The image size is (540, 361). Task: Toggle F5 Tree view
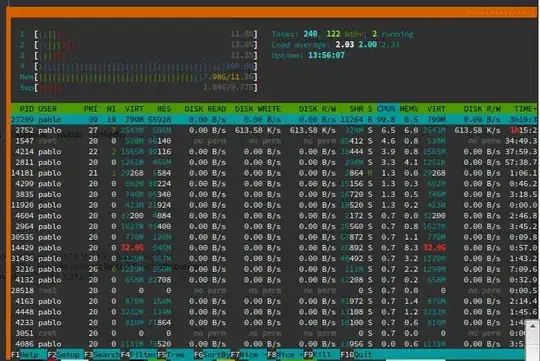point(175,354)
